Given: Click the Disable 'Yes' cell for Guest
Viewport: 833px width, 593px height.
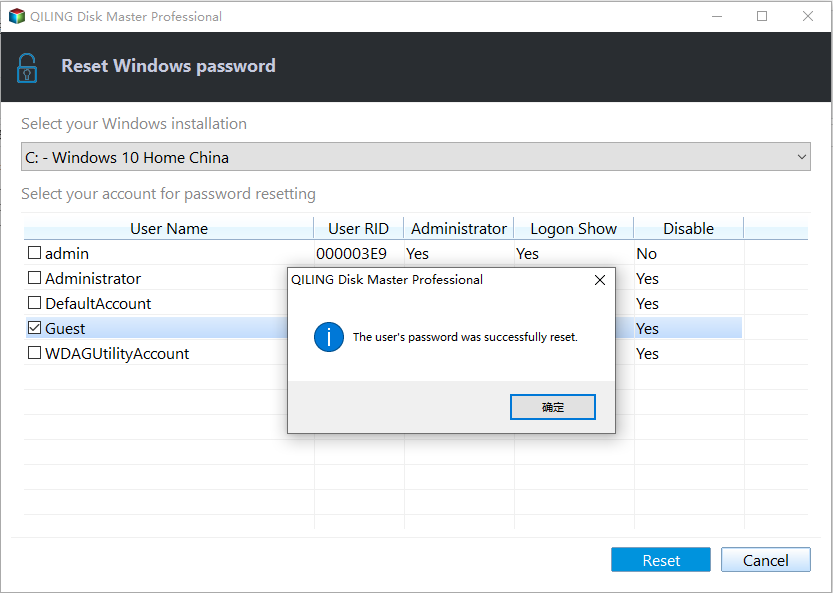Looking at the screenshot, I should tap(648, 328).
